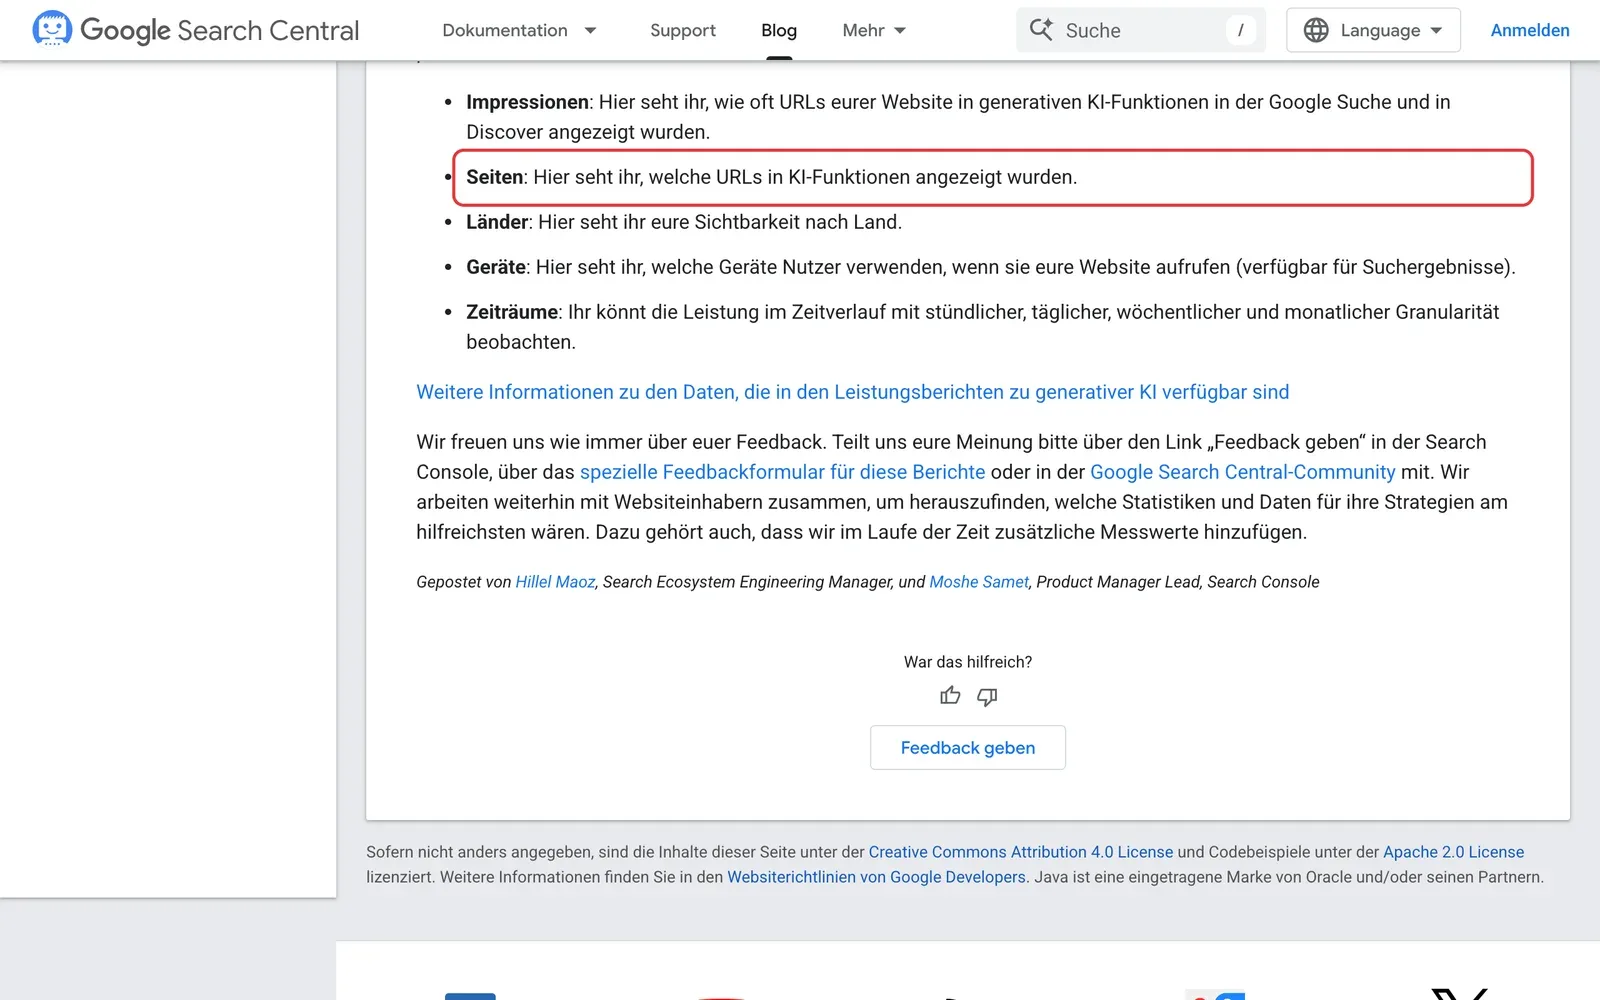Image resolution: width=1600 pixels, height=1000 pixels.
Task: Open the Google Search Central-Community link
Action: [x=1243, y=472]
